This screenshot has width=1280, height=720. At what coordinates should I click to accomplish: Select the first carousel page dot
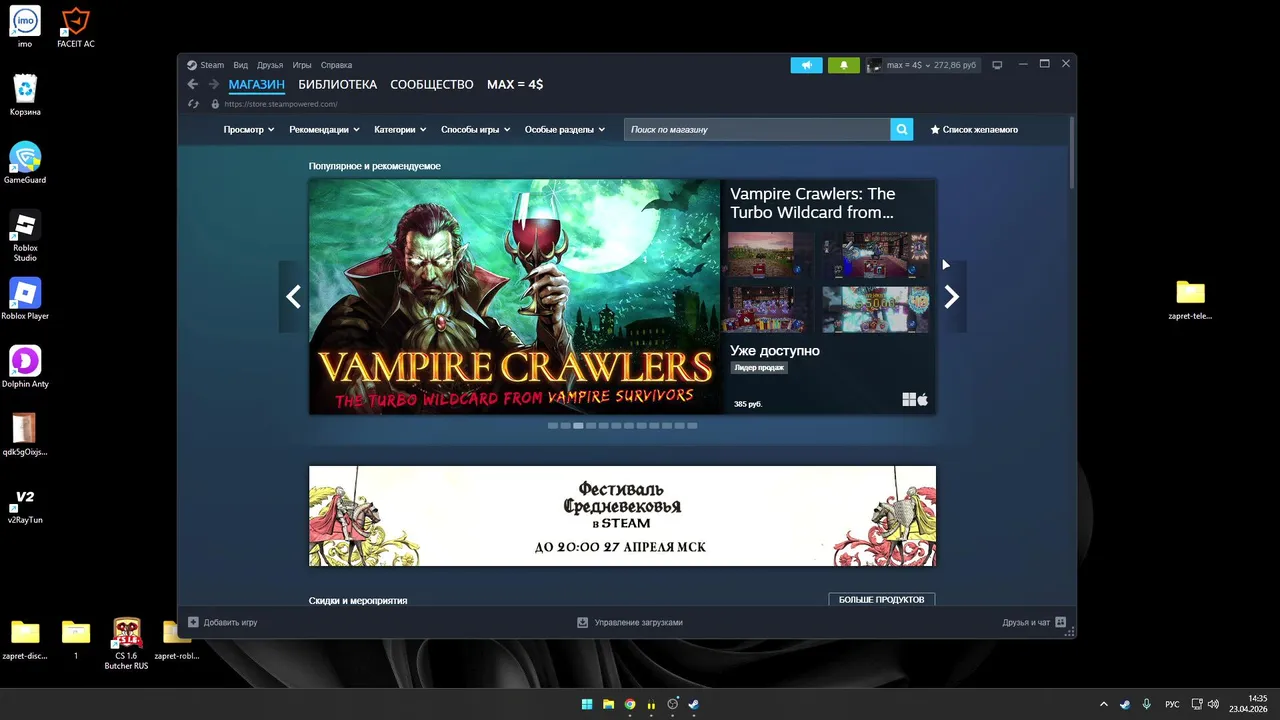553,426
